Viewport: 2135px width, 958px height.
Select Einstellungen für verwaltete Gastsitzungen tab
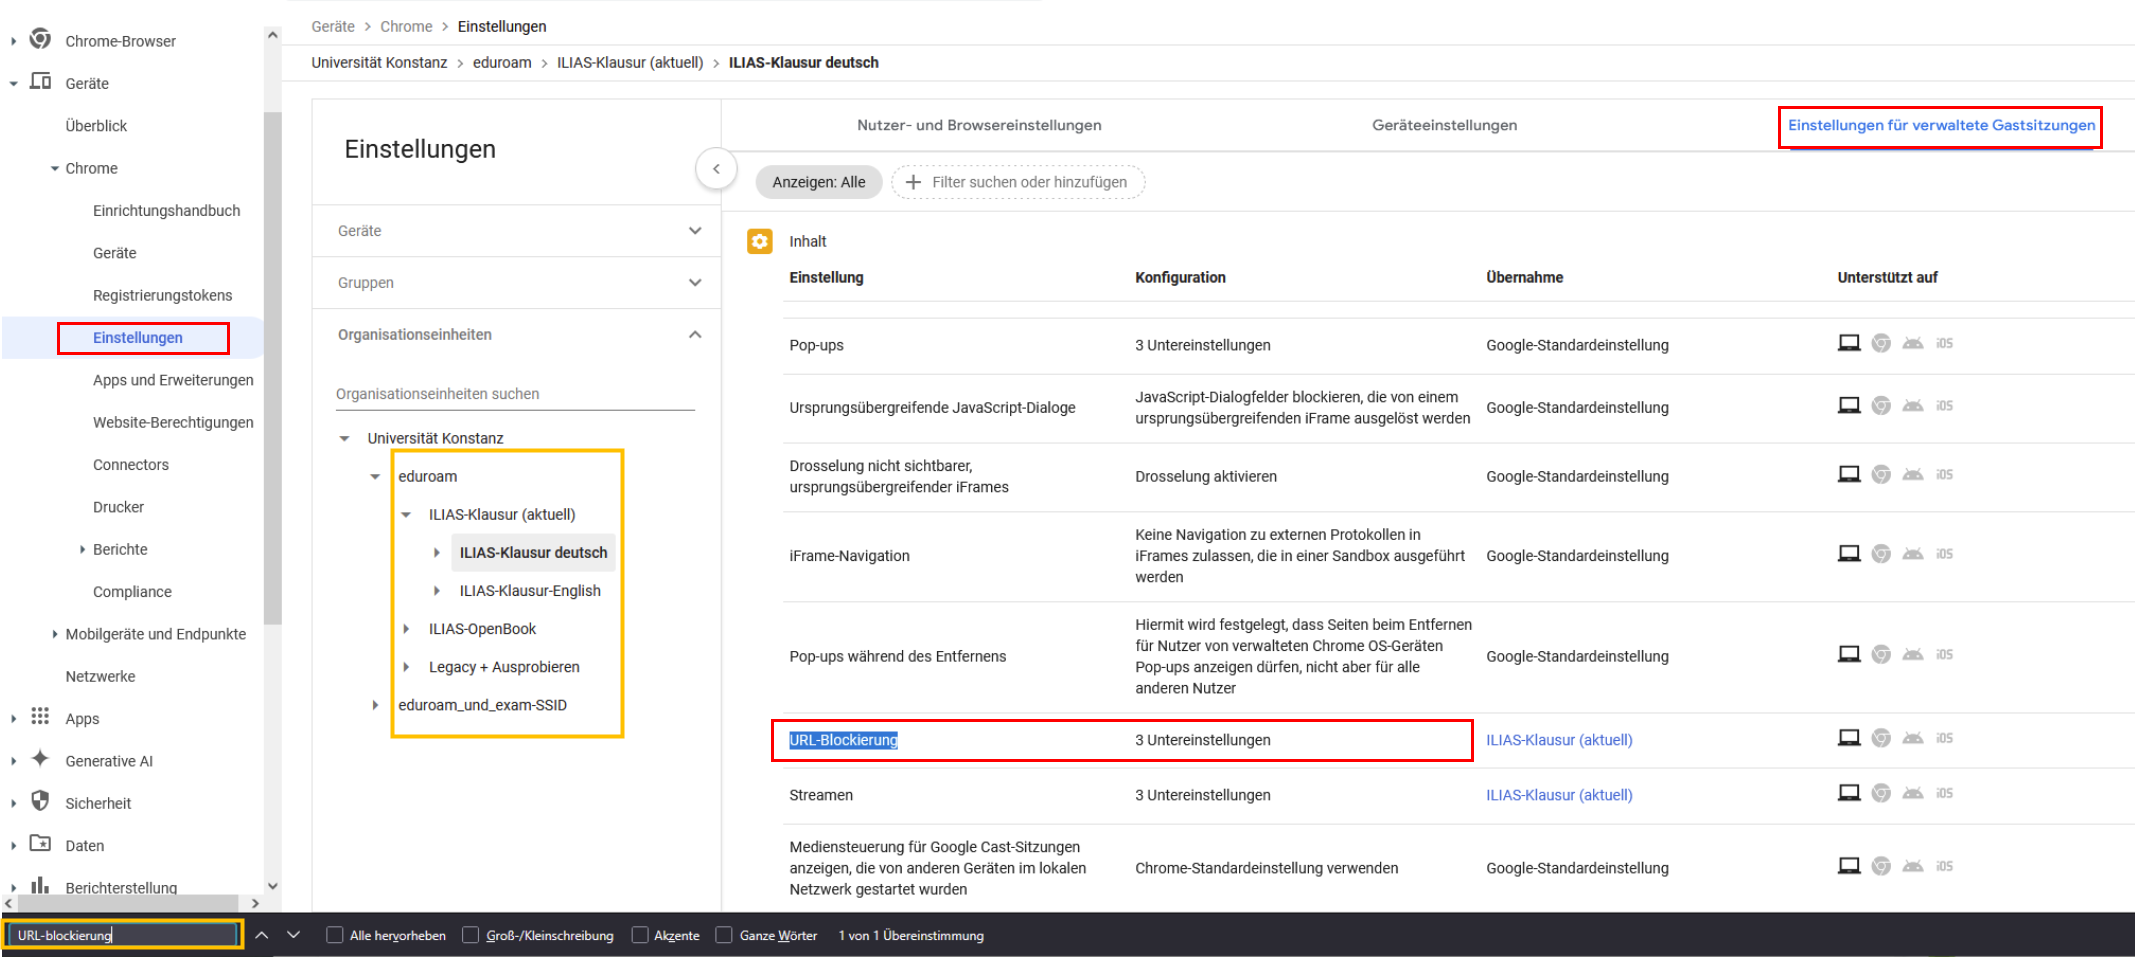click(x=1941, y=125)
